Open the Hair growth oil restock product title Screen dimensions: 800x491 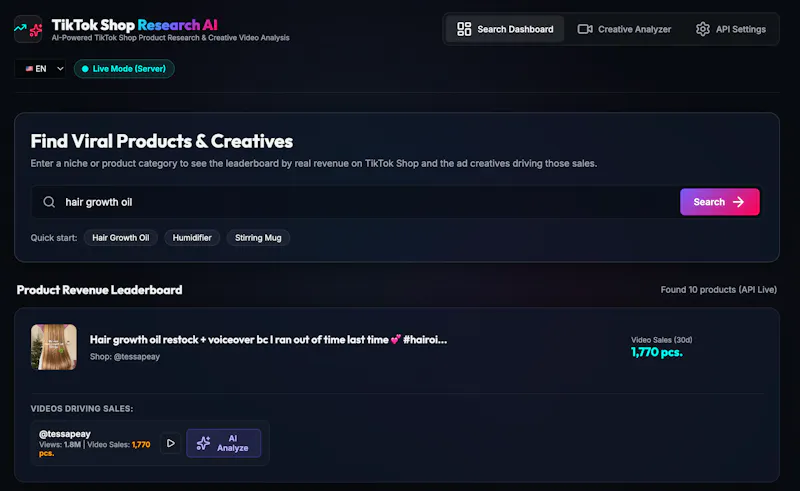point(268,340)
